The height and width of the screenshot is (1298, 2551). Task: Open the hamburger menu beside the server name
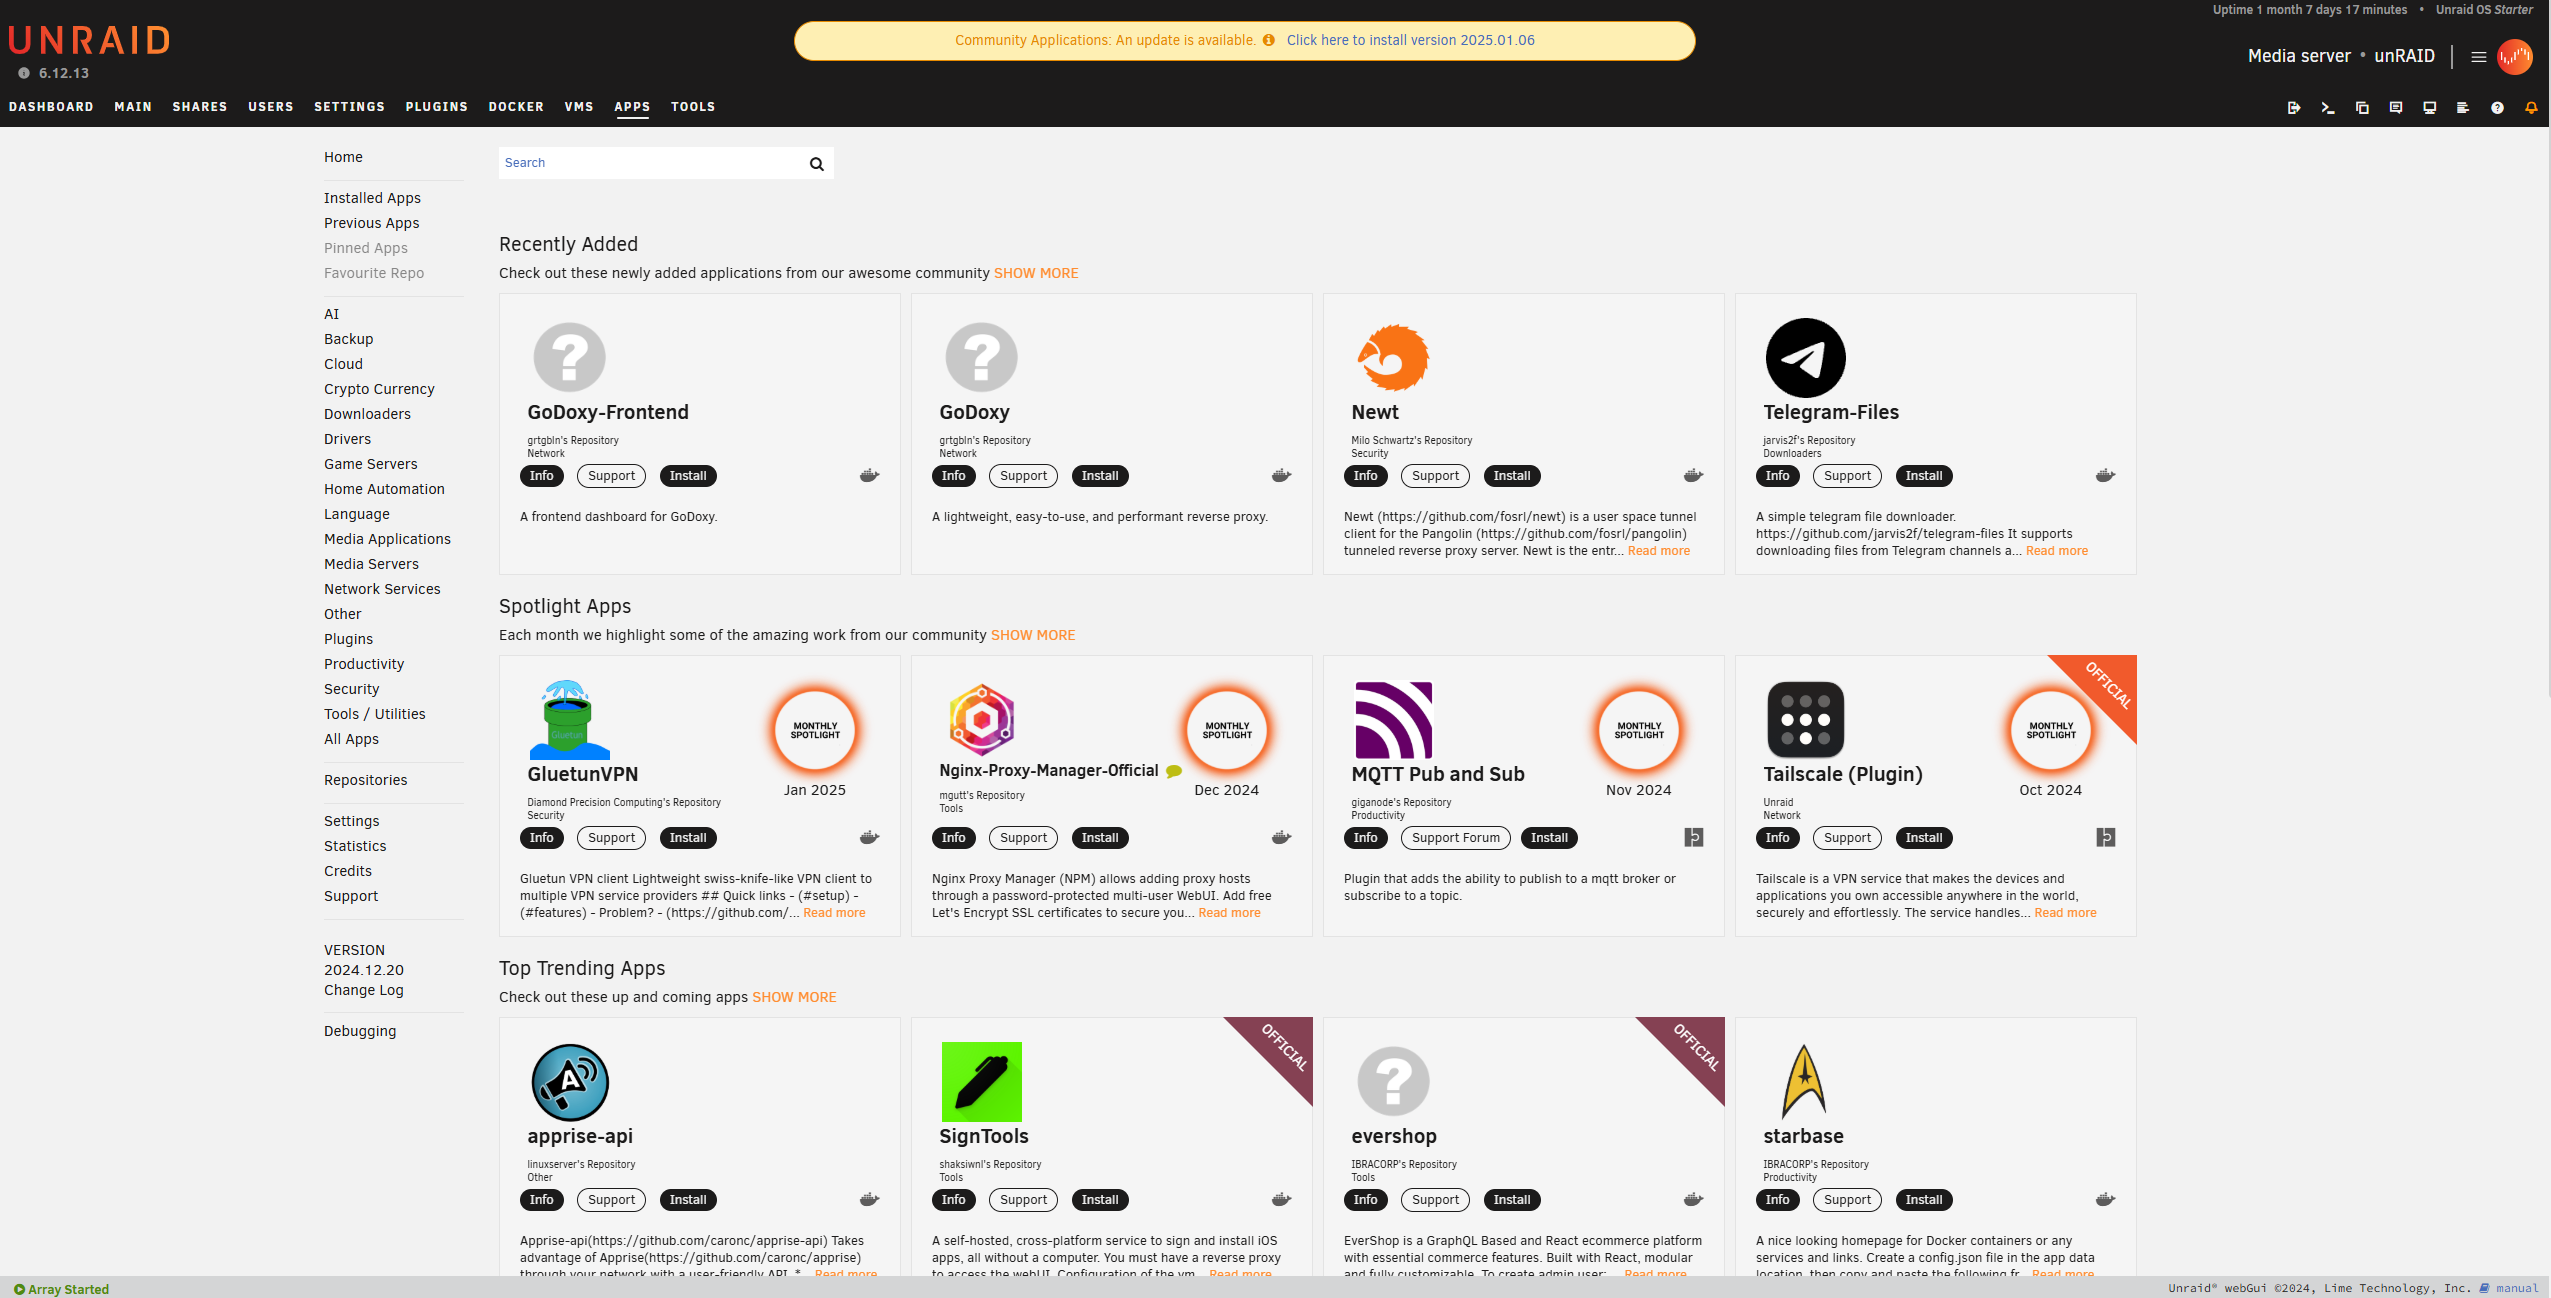pos(2478,57)
